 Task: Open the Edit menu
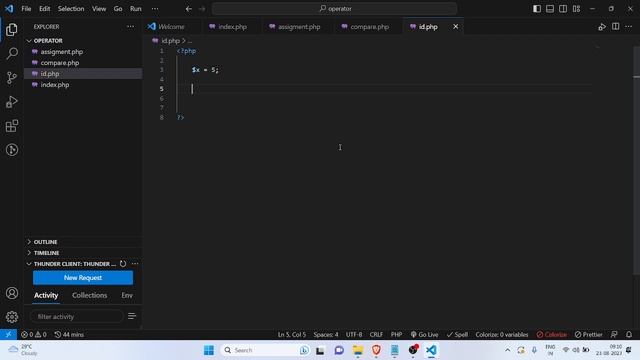coord(44,9)
